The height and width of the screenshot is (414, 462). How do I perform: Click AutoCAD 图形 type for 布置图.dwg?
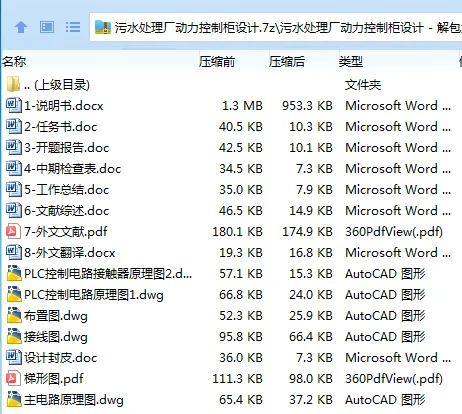pyautogui.click(x=385, y=316)
